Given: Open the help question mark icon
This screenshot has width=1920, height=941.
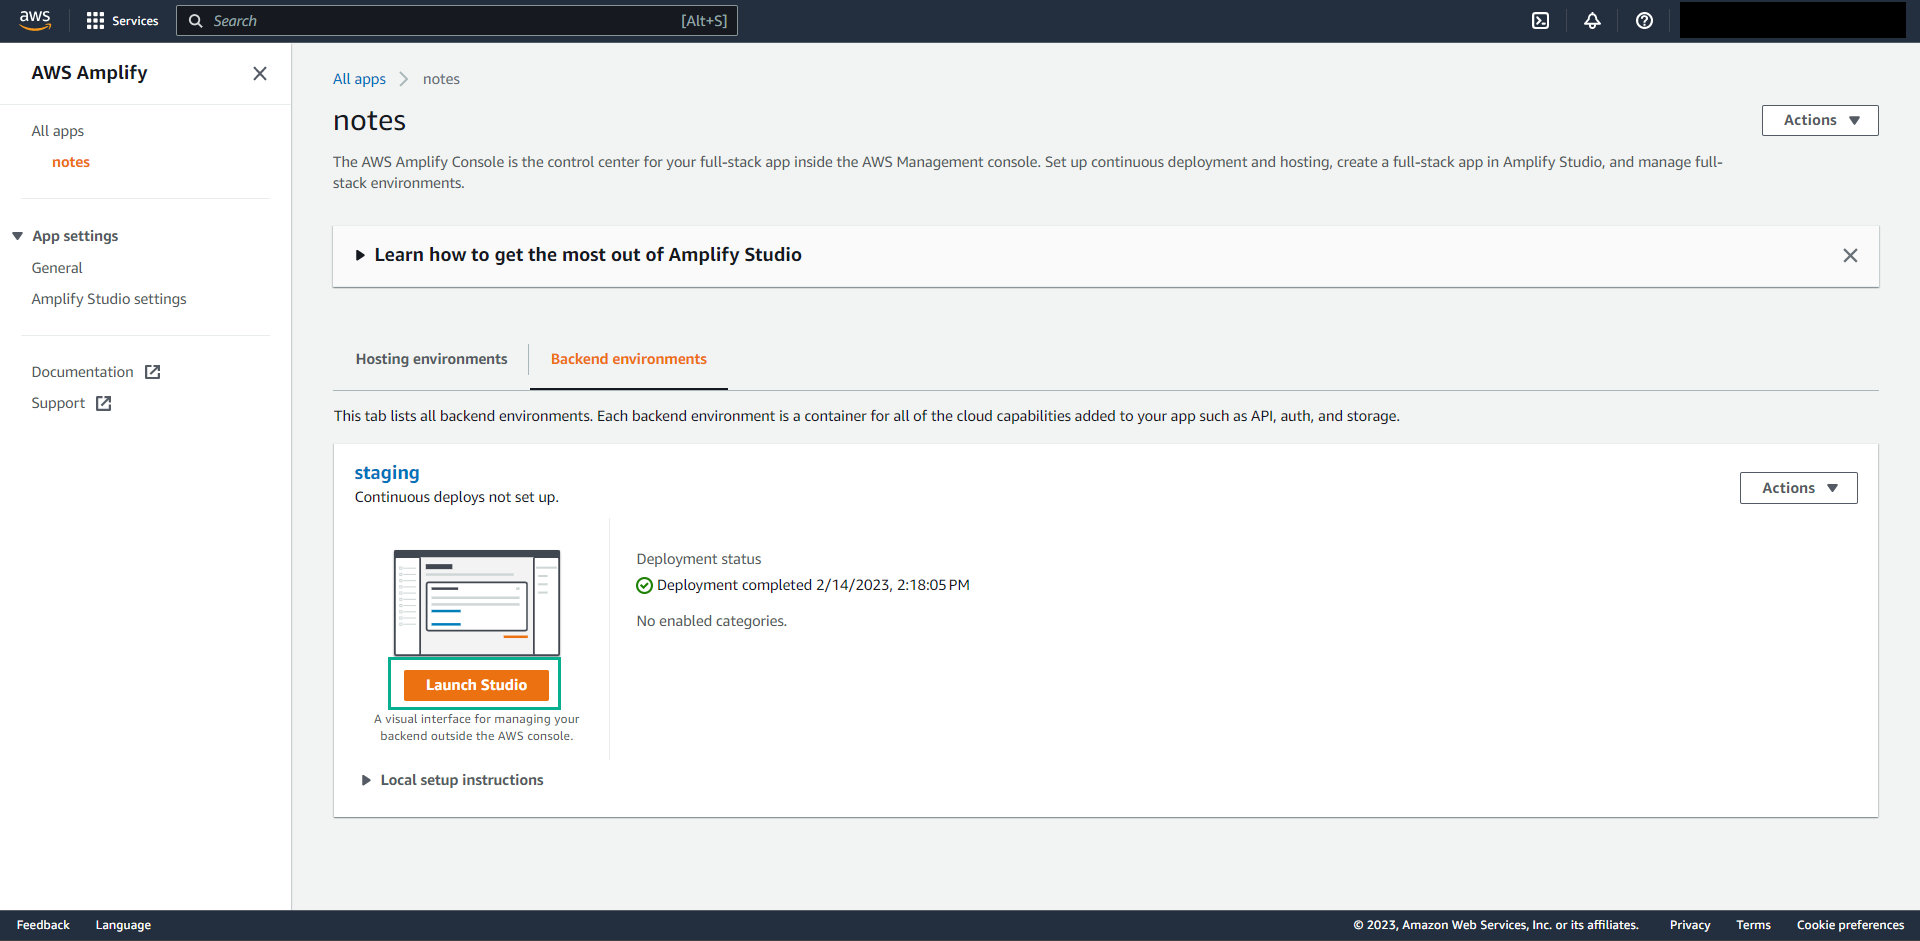Looking at the screenshot, I should coord(1644,21).
